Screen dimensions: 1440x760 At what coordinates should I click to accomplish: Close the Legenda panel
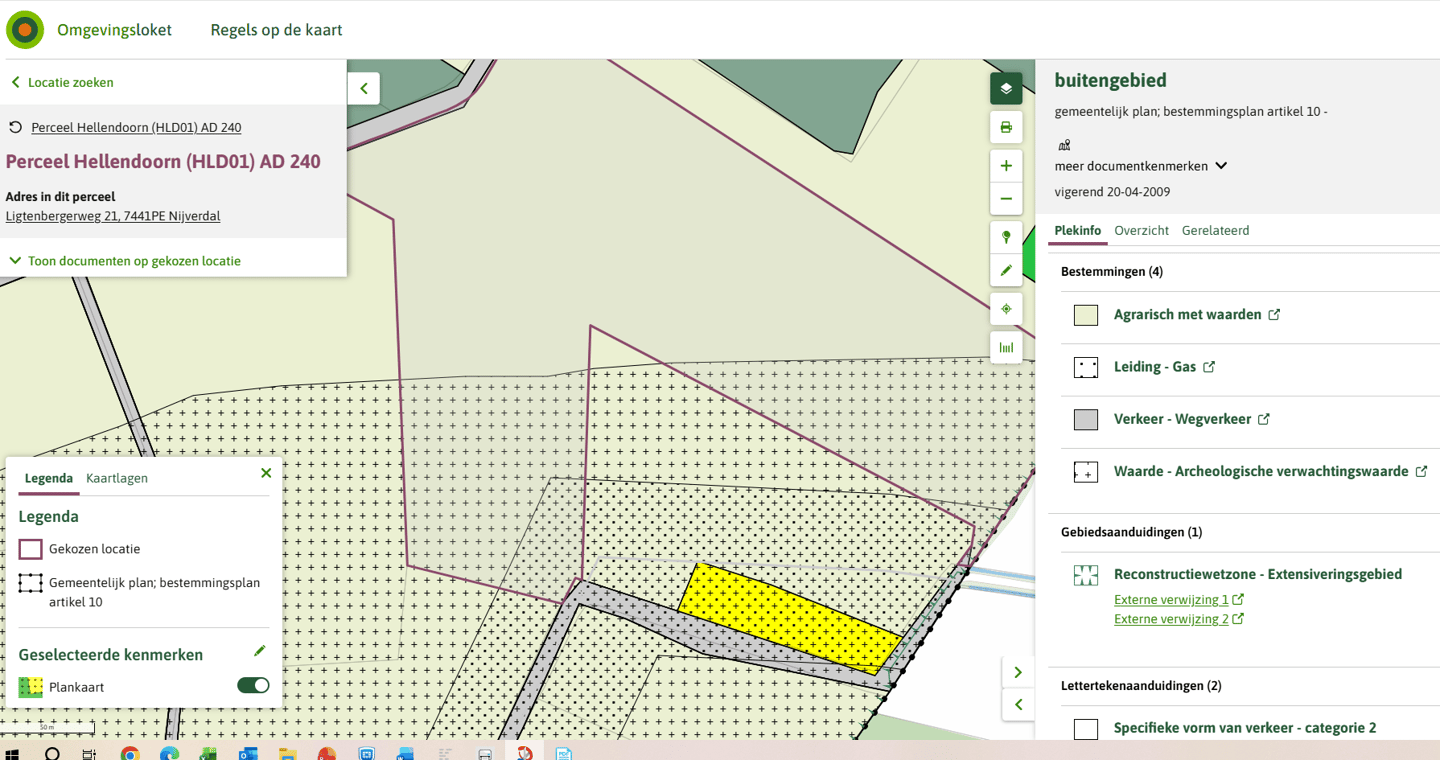click(x=266, y=473)
